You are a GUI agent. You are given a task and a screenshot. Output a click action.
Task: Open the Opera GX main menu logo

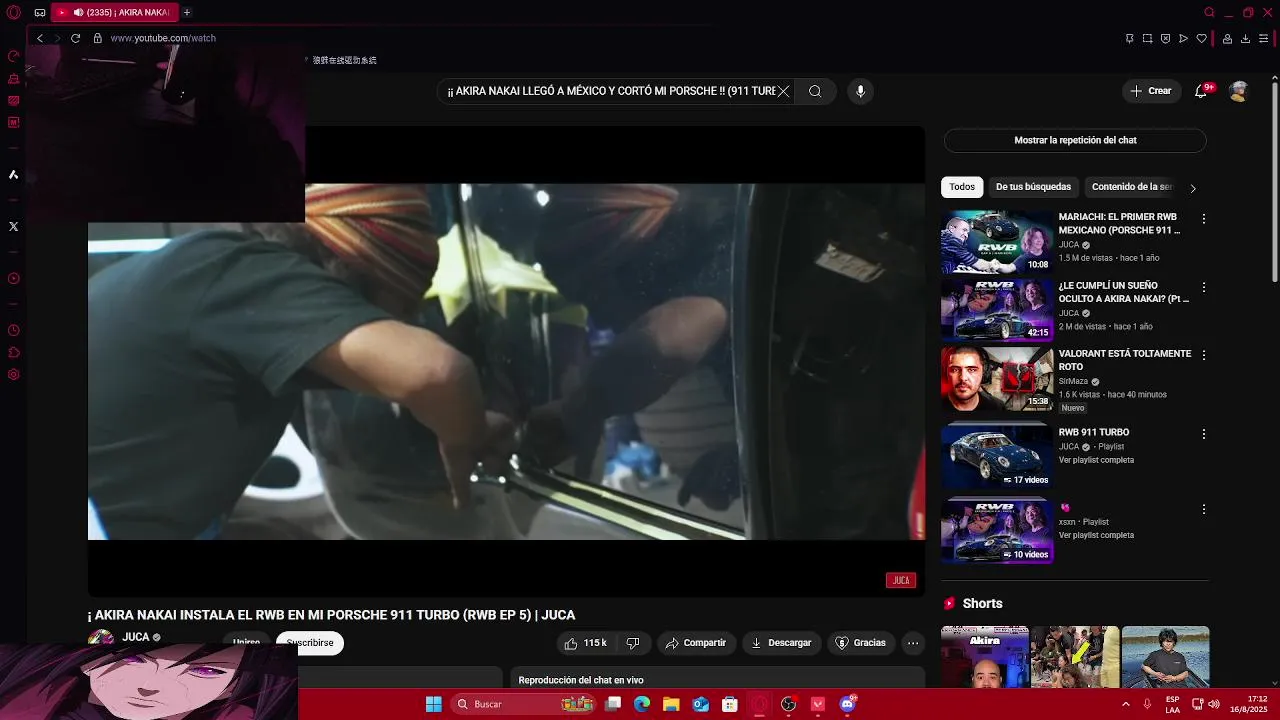(13, 13)
